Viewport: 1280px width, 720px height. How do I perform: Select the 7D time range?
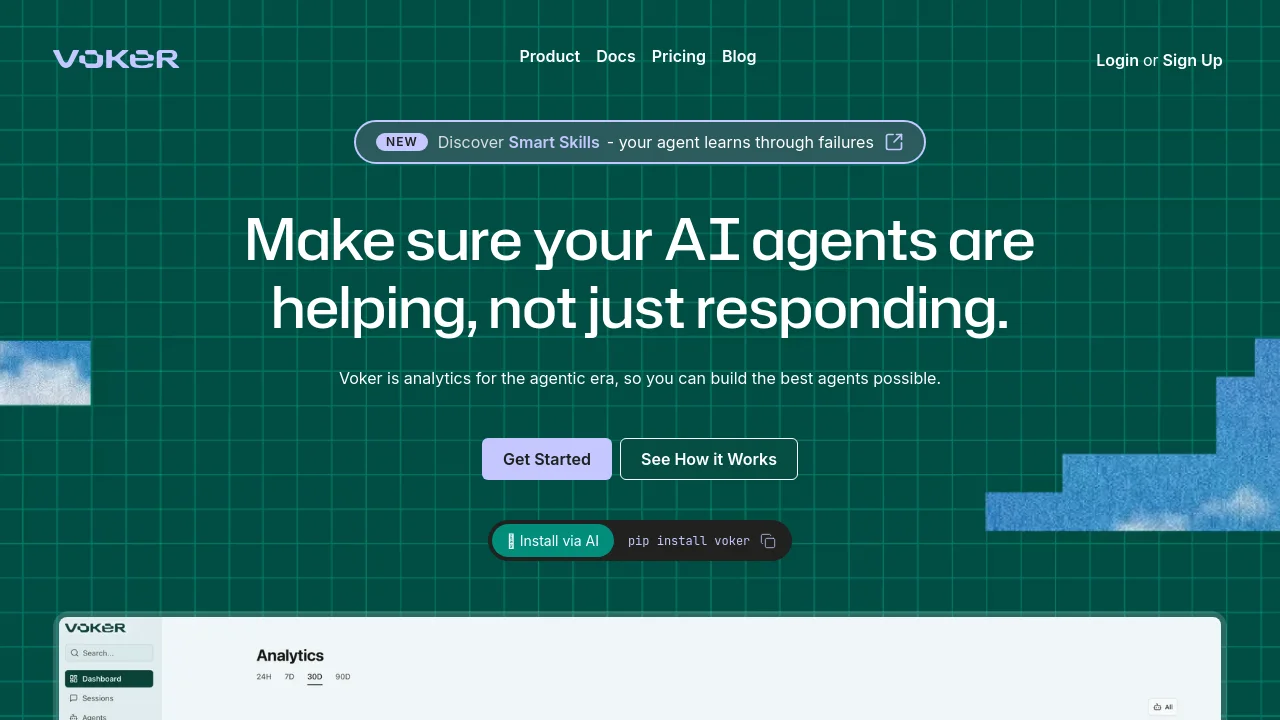(289, 677)
